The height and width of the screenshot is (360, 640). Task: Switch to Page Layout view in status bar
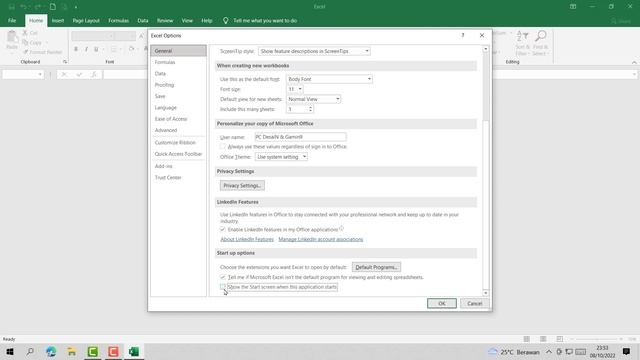pyautogui.click(x=543, y=339)
